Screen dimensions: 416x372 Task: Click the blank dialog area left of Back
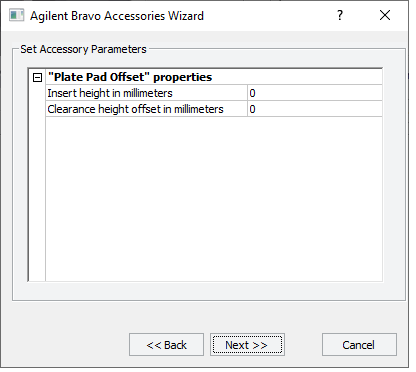click(65, 345)
